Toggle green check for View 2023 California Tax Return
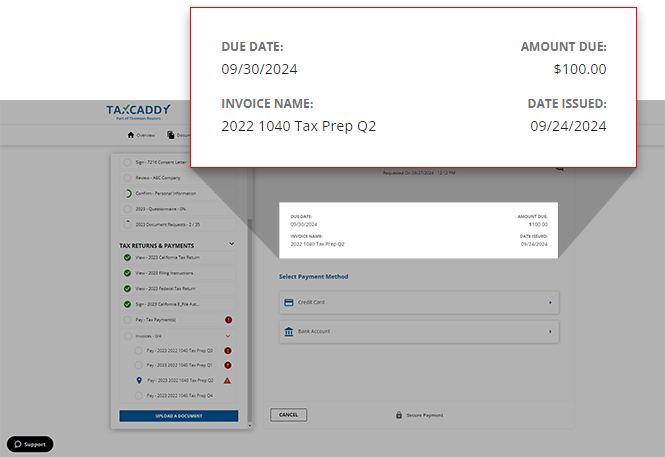The image size is (665, 457). click(127, 258)
